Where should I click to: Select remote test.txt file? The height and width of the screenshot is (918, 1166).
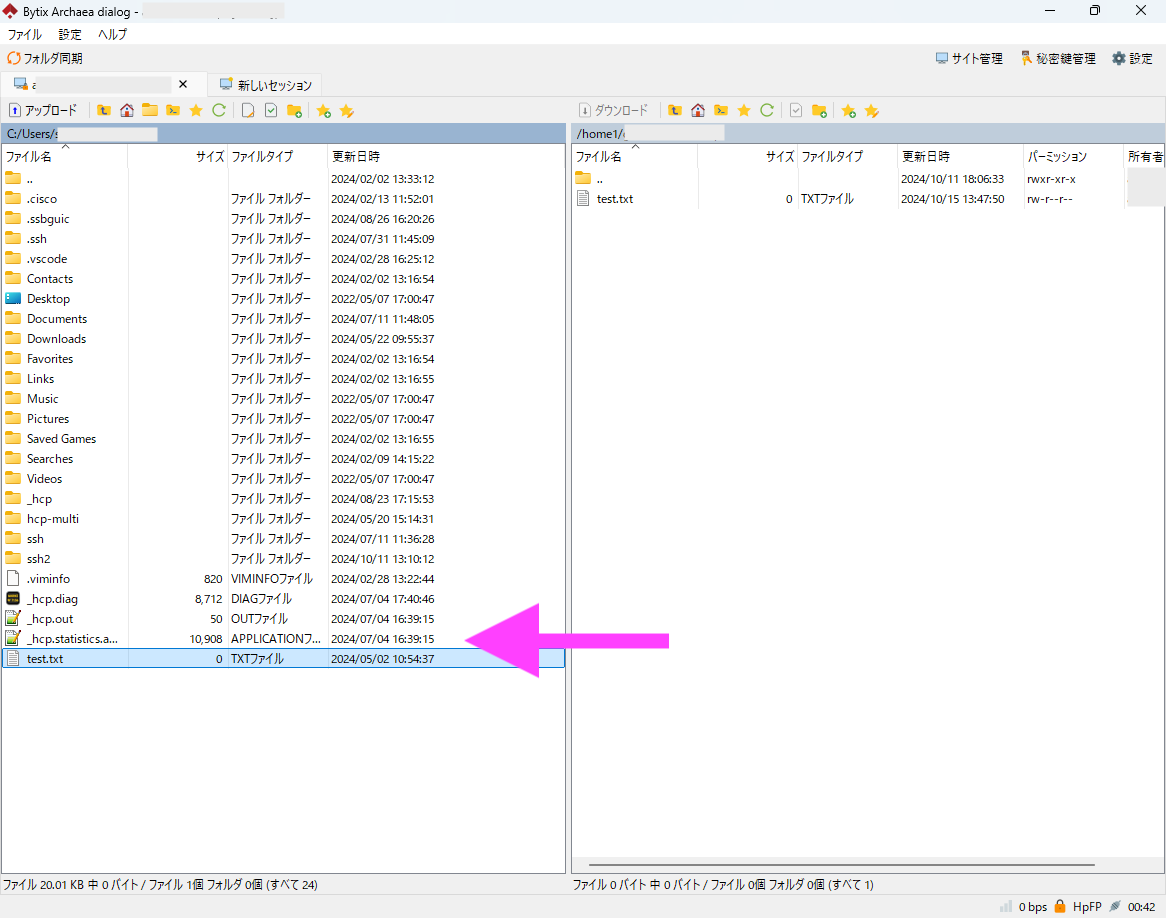point(614,199)
